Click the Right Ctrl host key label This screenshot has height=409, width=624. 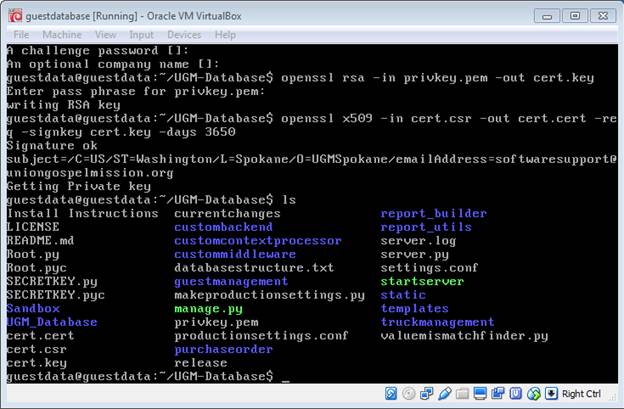581,393
